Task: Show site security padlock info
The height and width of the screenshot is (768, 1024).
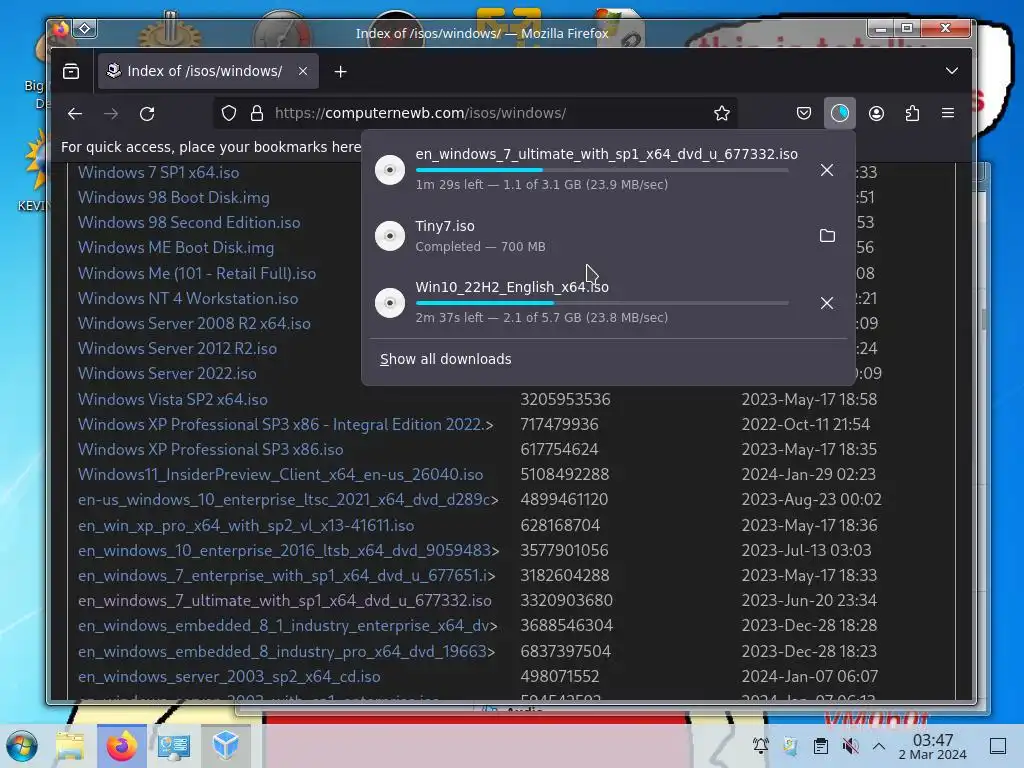Action: coord(257,114)
